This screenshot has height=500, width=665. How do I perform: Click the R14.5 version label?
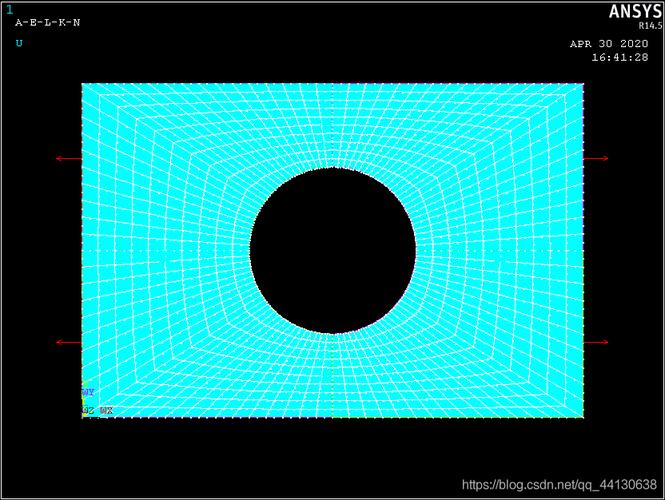pyautogui.click(x=650, y=26)
